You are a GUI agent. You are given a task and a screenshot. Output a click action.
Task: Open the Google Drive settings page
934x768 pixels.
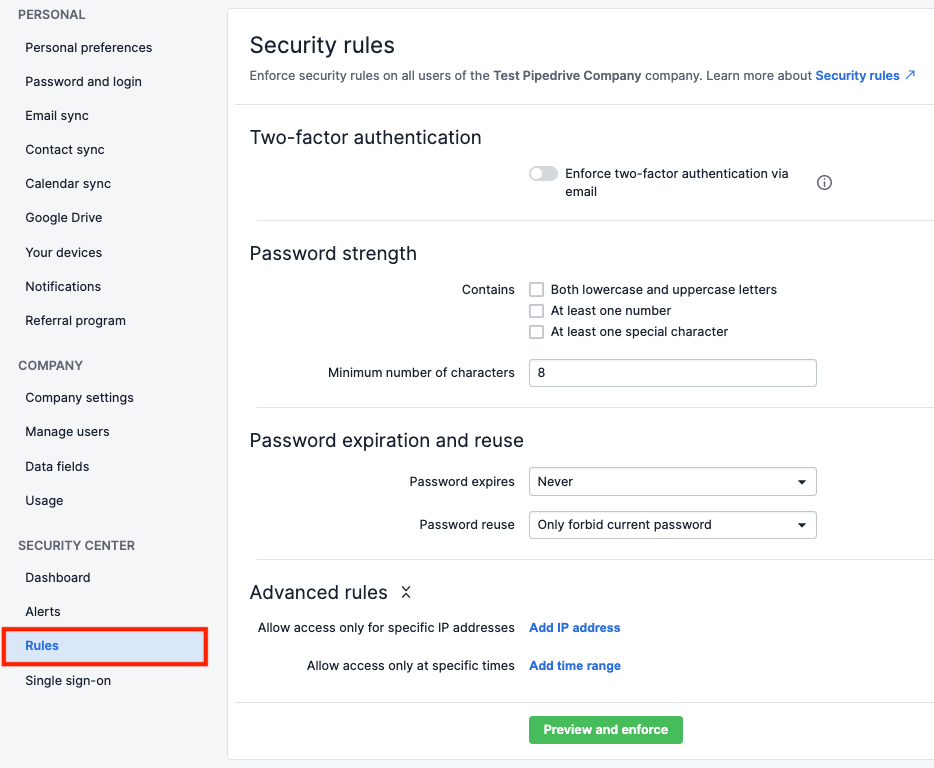(x=64, y=218)
